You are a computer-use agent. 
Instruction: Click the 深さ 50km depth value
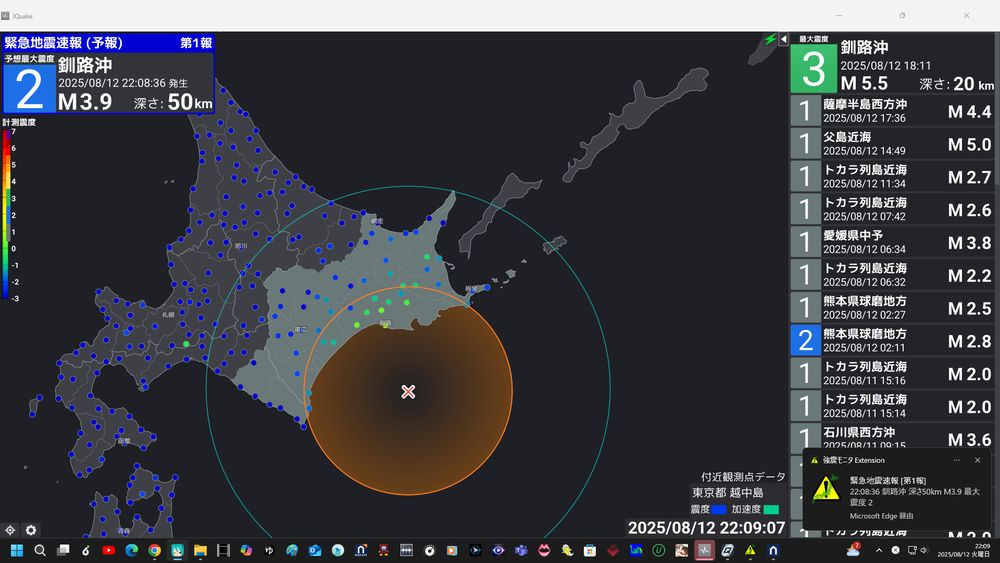point(173,102)
